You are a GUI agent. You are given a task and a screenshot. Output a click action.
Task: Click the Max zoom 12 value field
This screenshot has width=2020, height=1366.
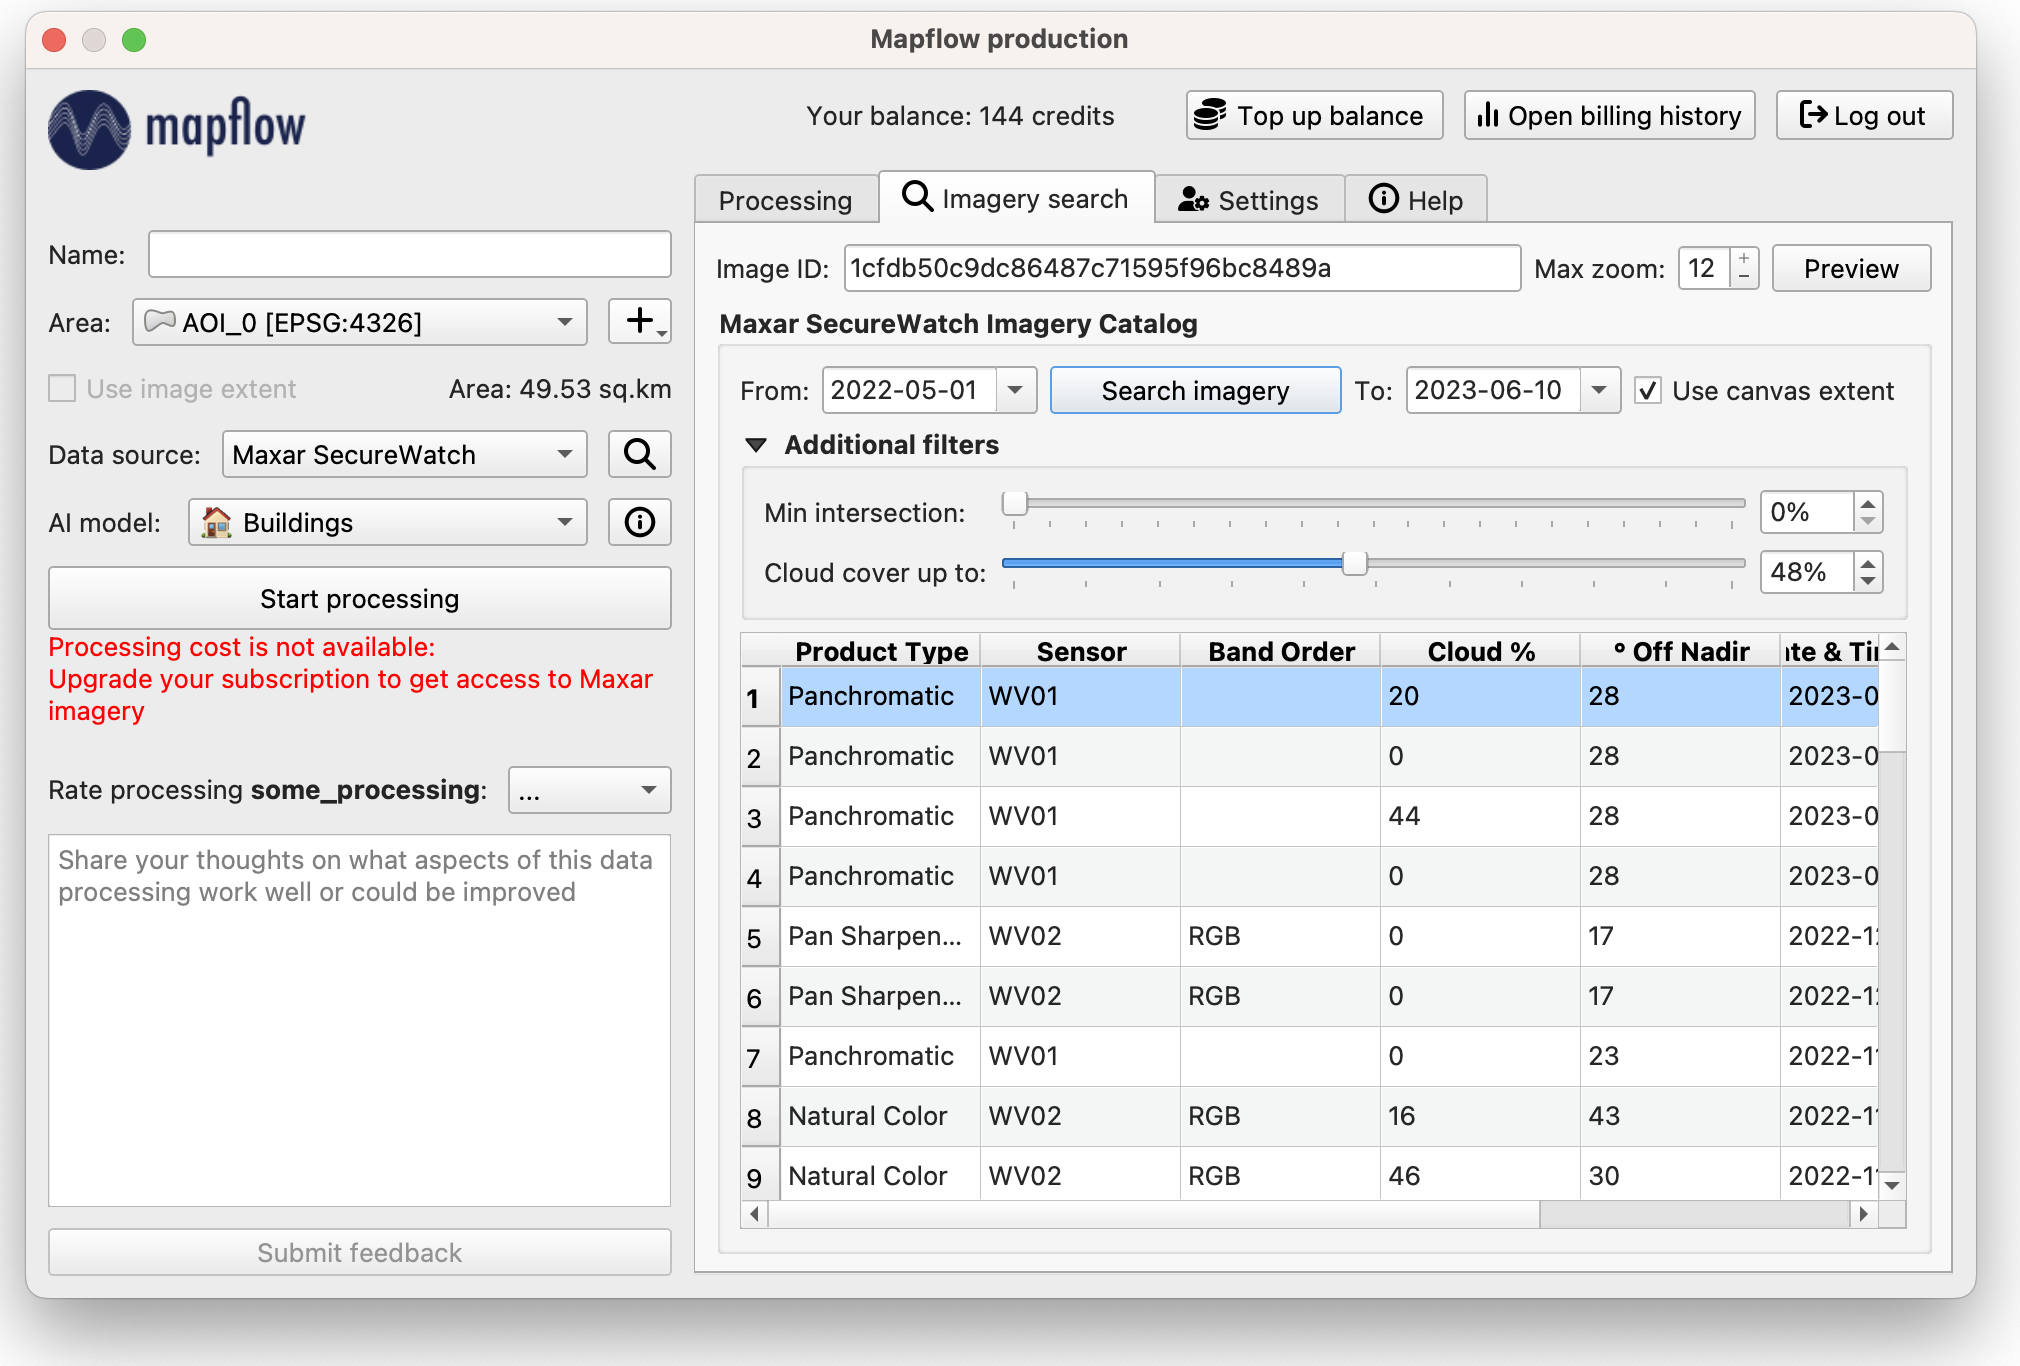1705,268
